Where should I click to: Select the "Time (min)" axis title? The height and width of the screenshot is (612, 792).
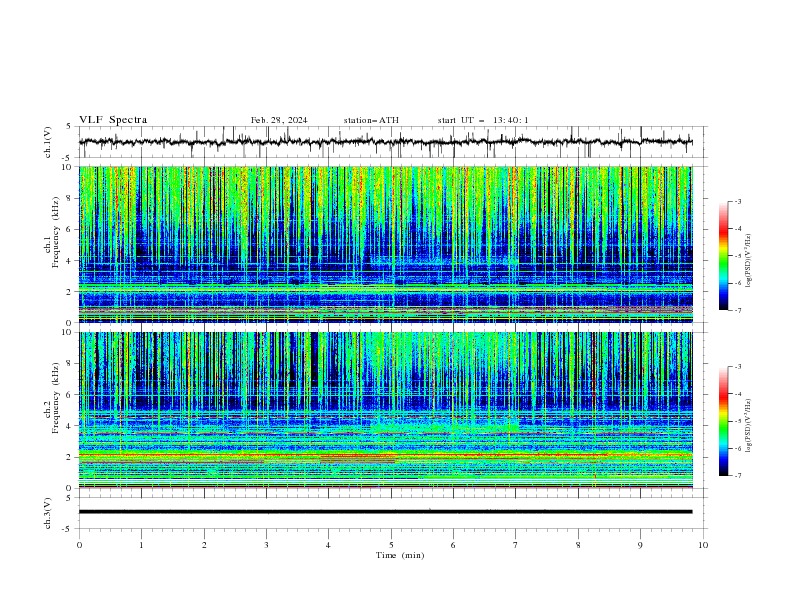(x=400, y=555)
